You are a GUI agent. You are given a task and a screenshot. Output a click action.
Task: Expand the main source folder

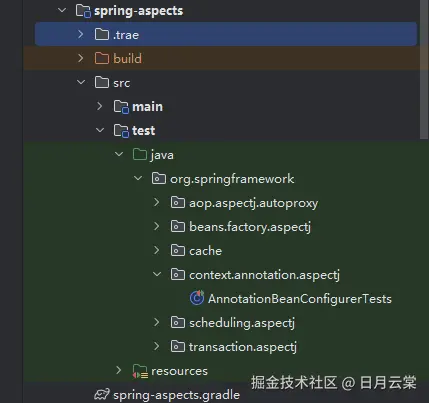point(100,106)
